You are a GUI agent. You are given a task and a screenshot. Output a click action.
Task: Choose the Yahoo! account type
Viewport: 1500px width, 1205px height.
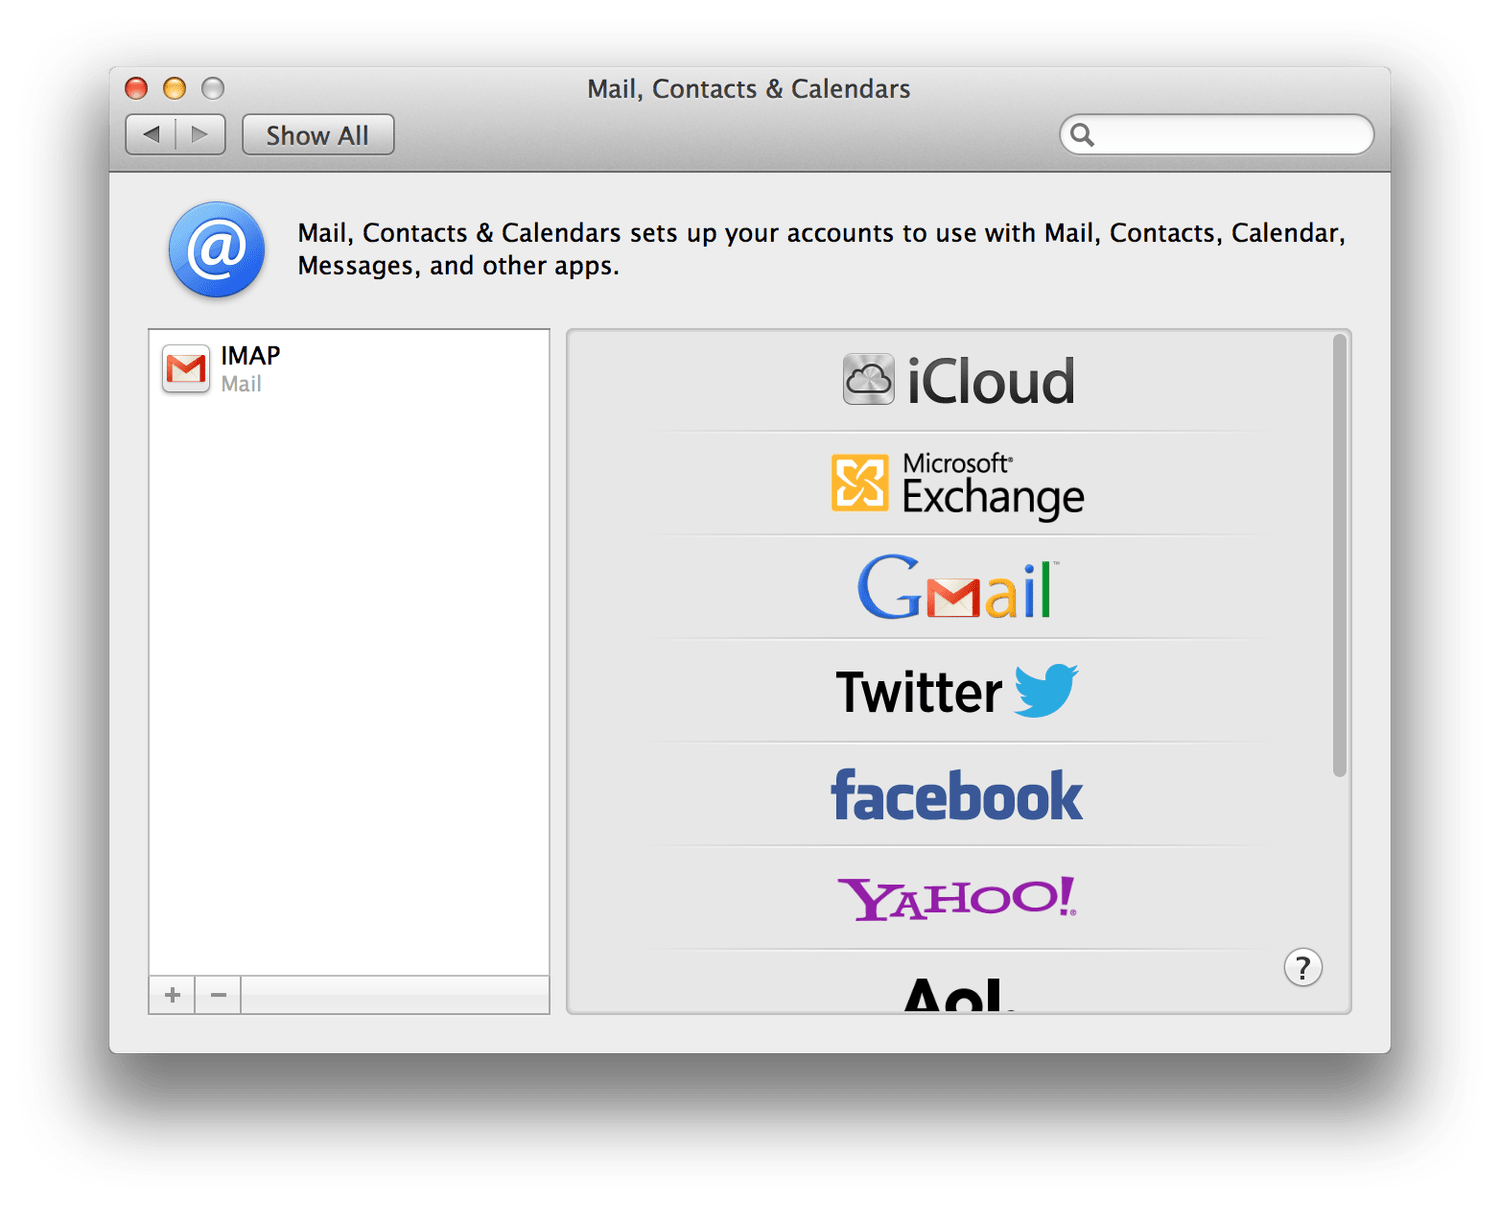click(x=958, y=898)
